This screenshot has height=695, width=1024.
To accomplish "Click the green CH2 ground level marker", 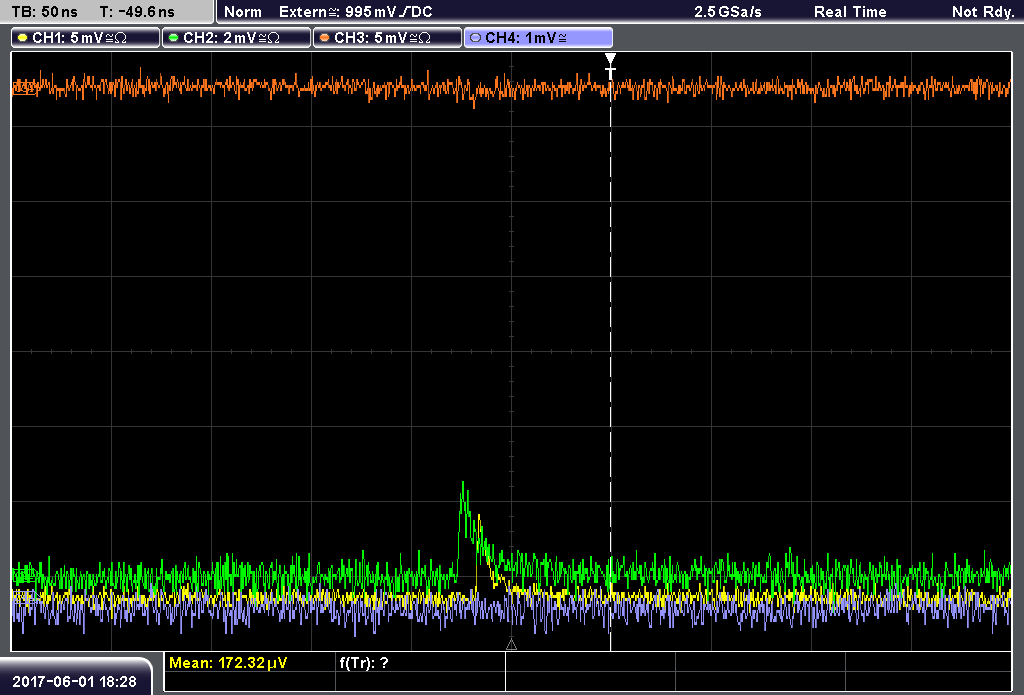I will [25, 576].
